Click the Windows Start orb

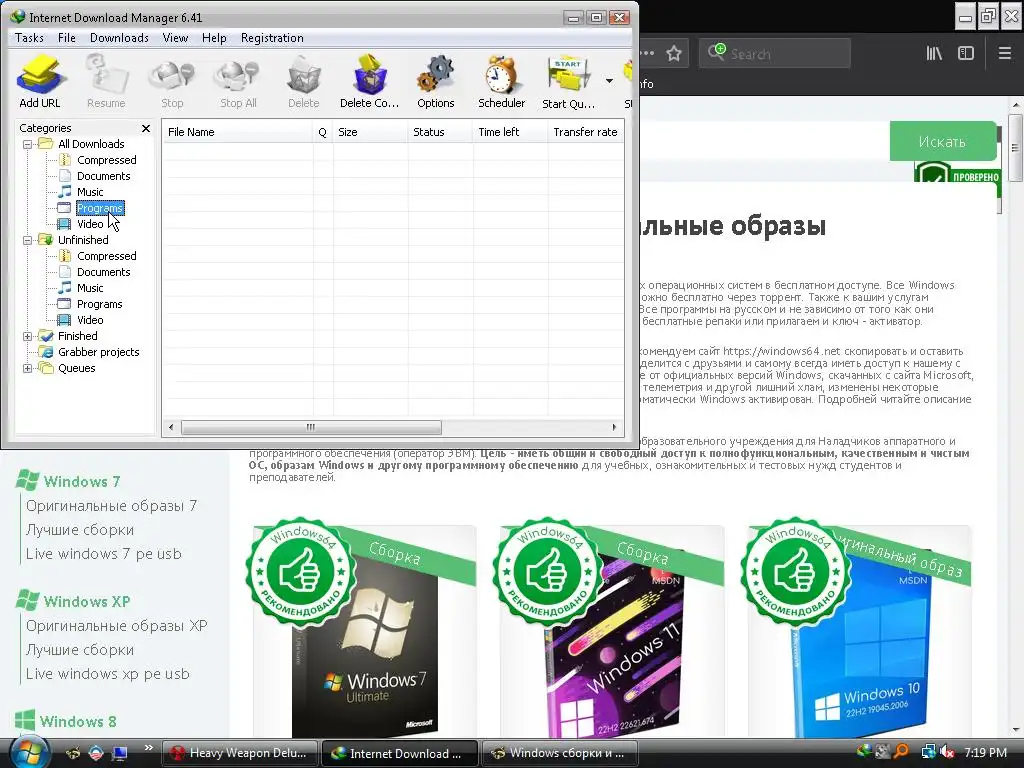[27, 752]
